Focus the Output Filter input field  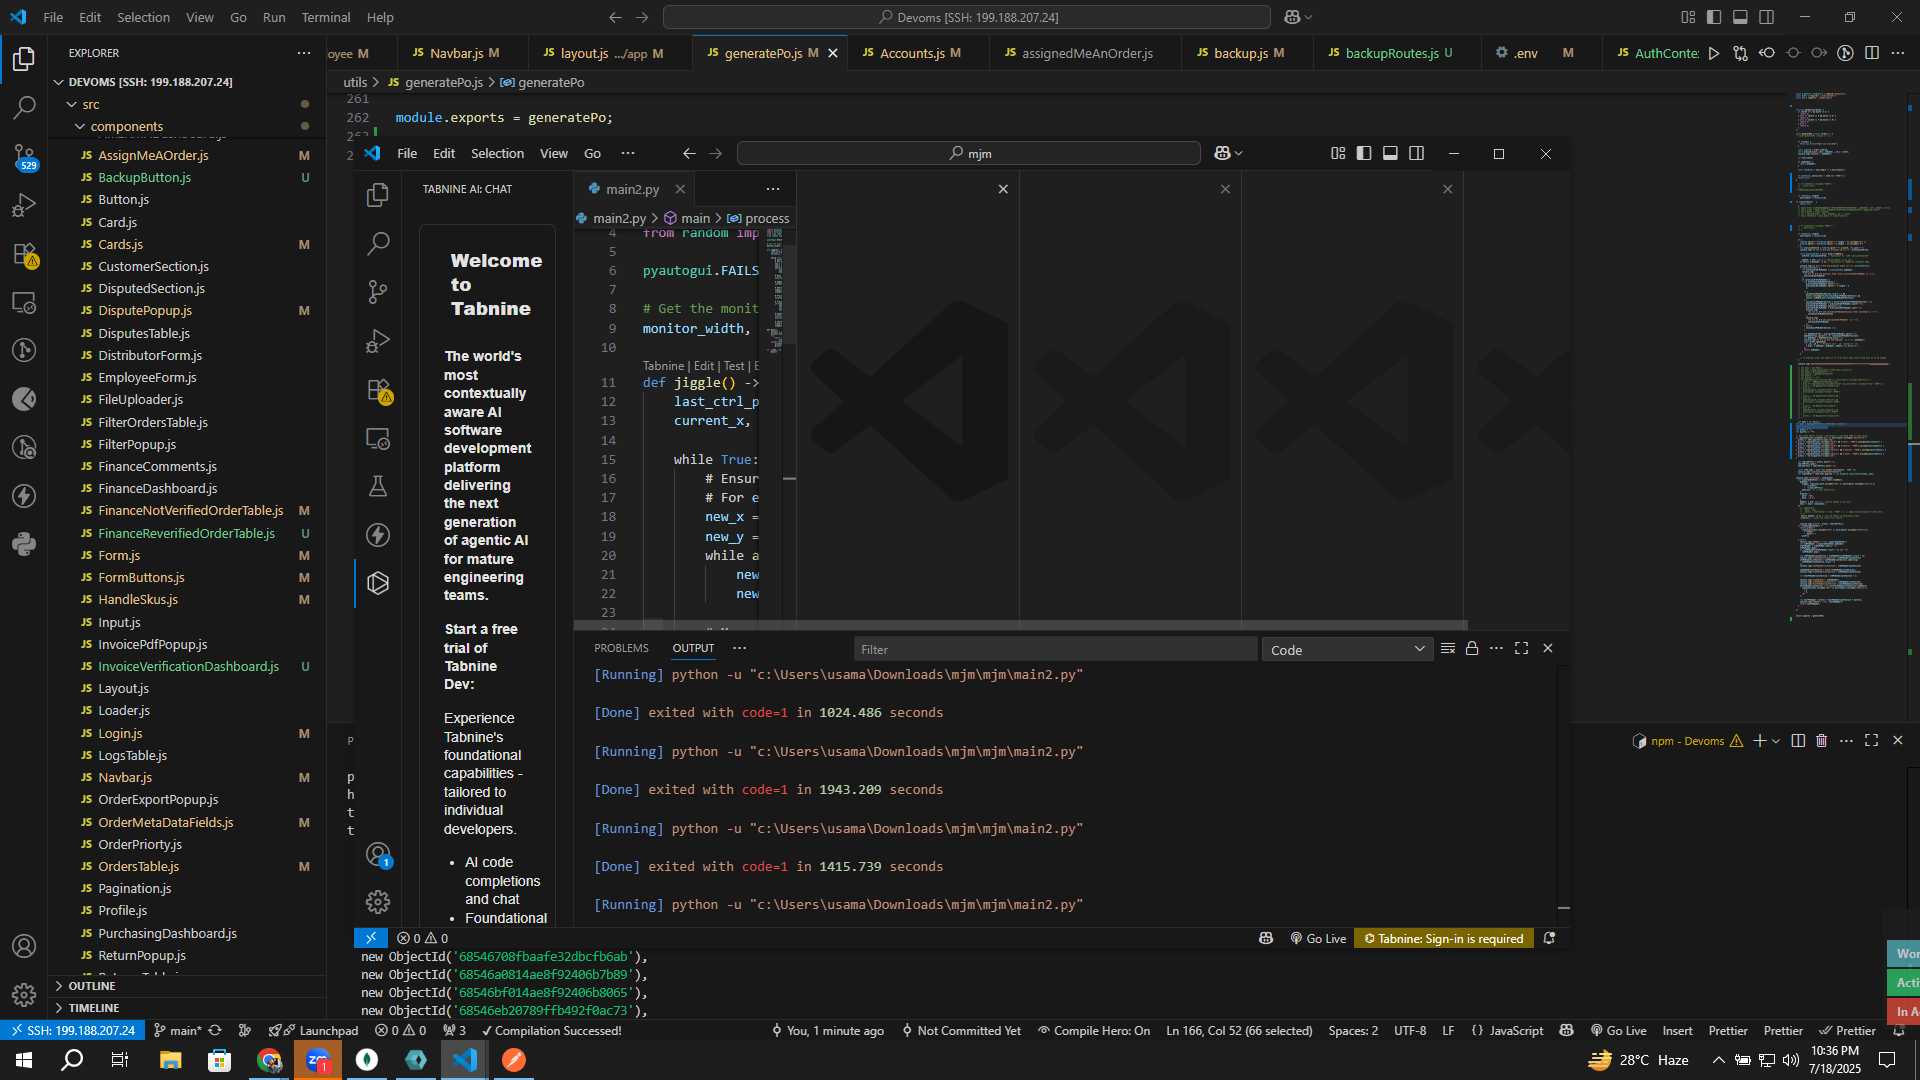pos(1055,650)
